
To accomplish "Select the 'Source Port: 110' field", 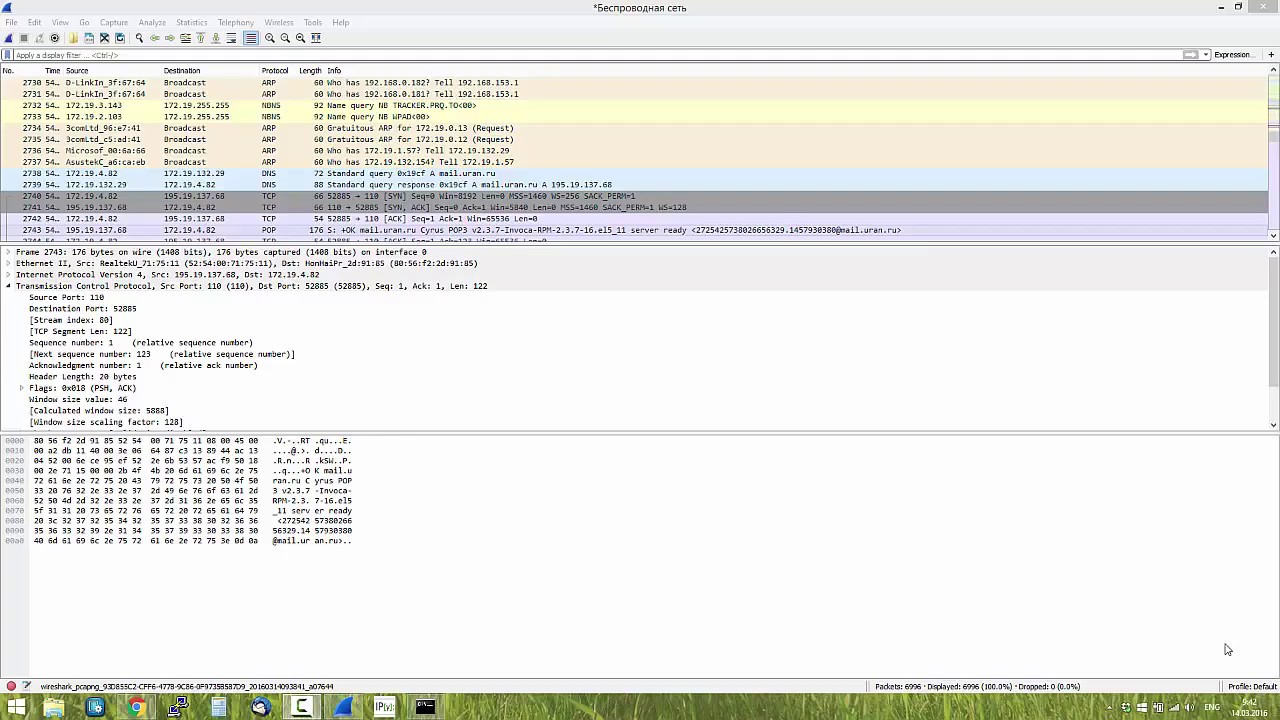I will tap(66, 298).
